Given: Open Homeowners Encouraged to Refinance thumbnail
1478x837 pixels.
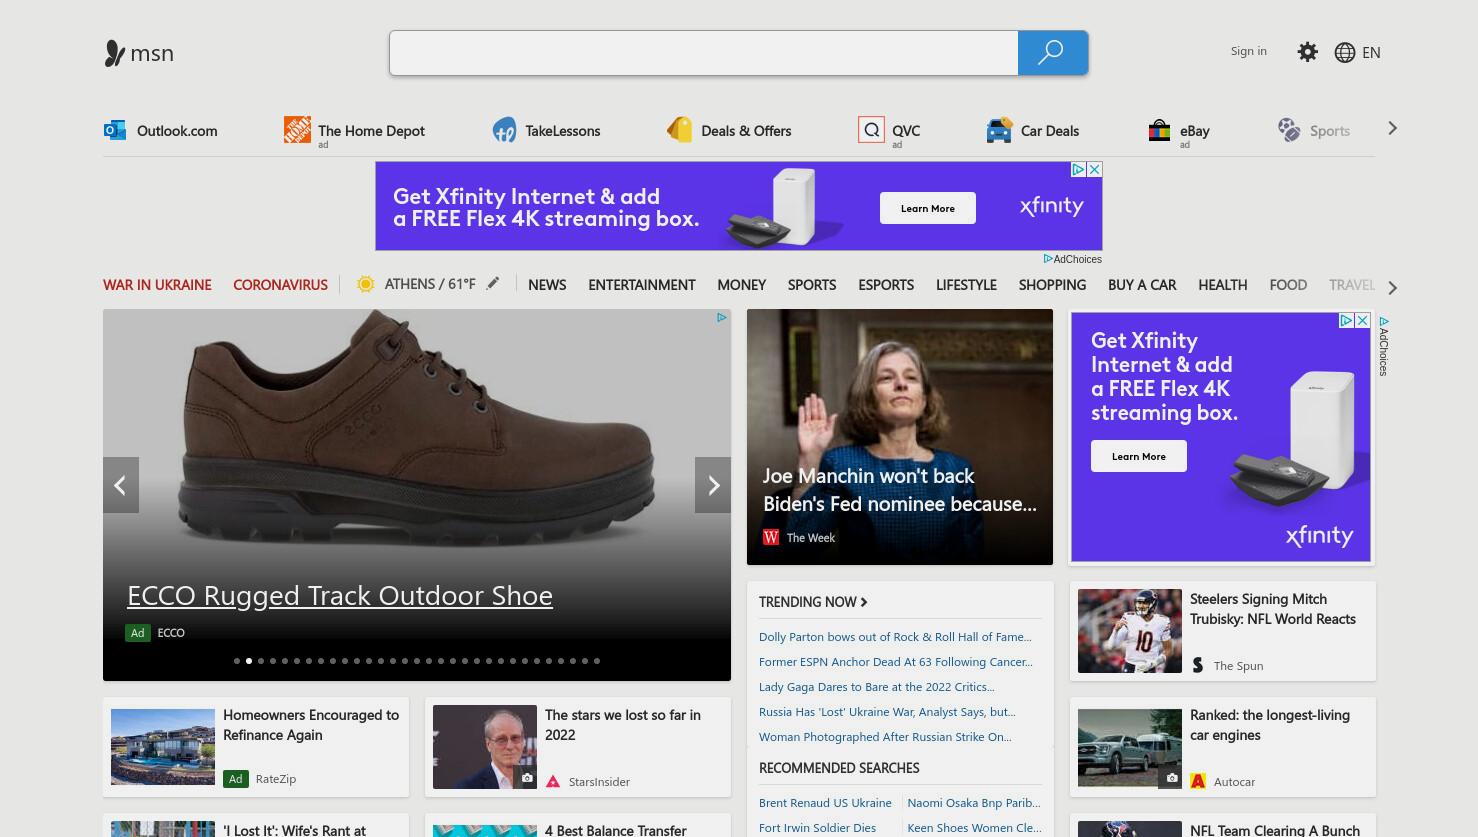Looking at the screenshot, I should (163, 747).
